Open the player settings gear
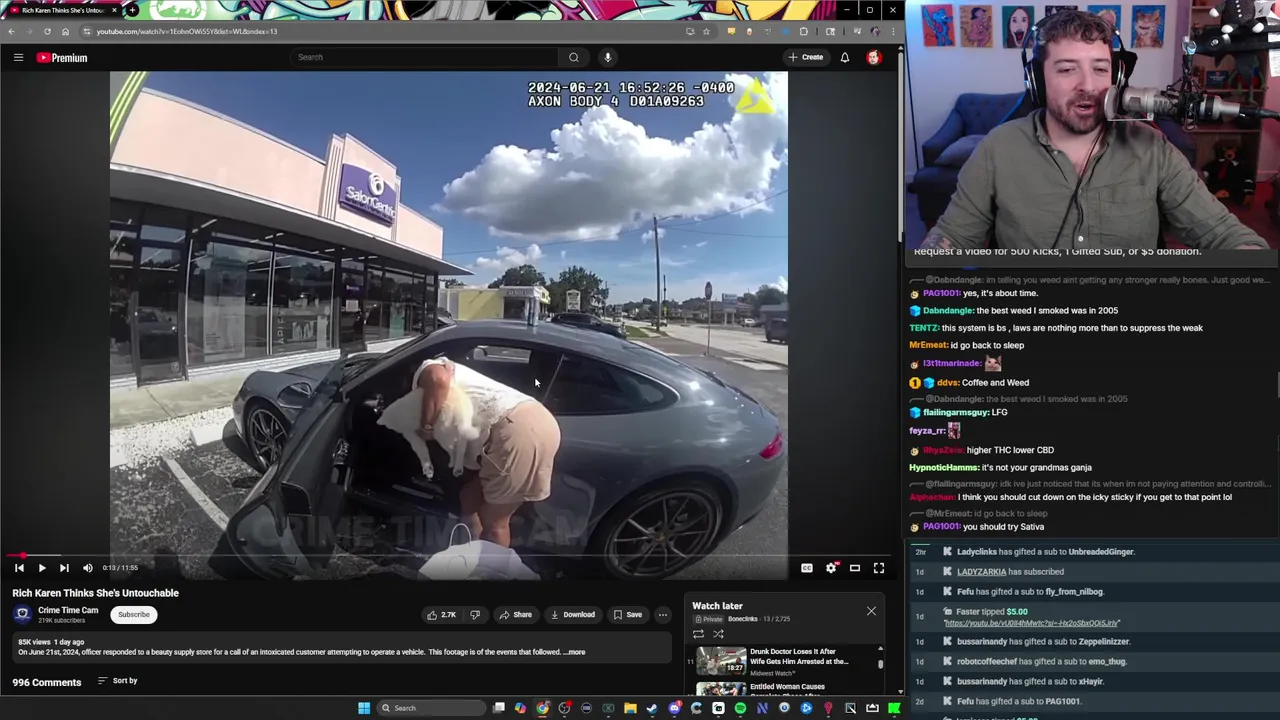Screen dimensions: 1280x720 831,568
